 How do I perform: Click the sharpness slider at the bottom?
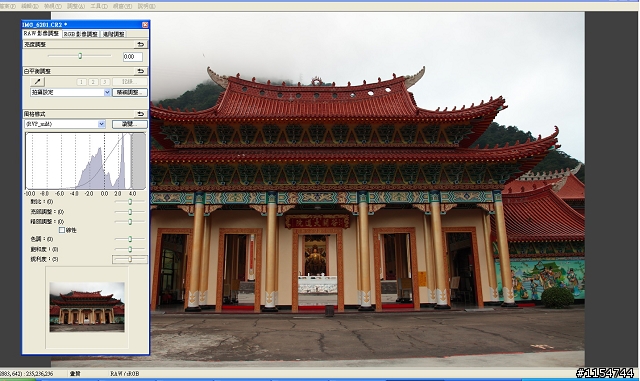point(130,259)
